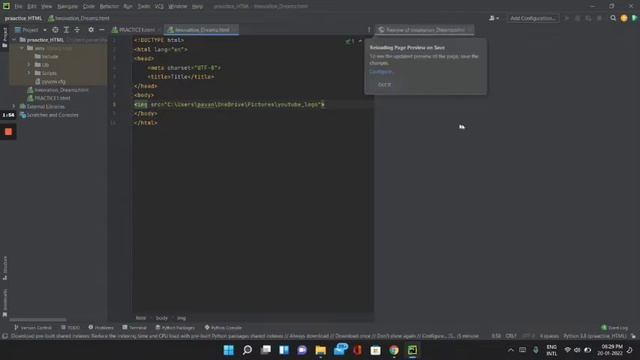Click the tool windows quick-access icon bottom-left
Screen dimensions: 640x360
4,336
